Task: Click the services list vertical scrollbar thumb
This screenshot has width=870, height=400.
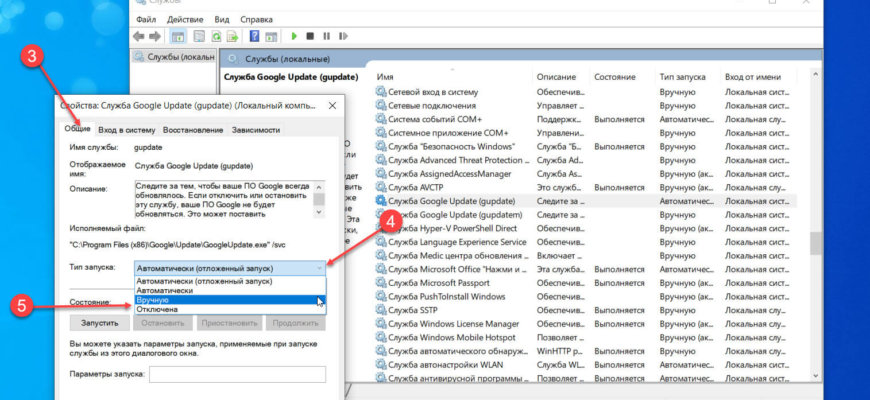Action: (815, 243)
